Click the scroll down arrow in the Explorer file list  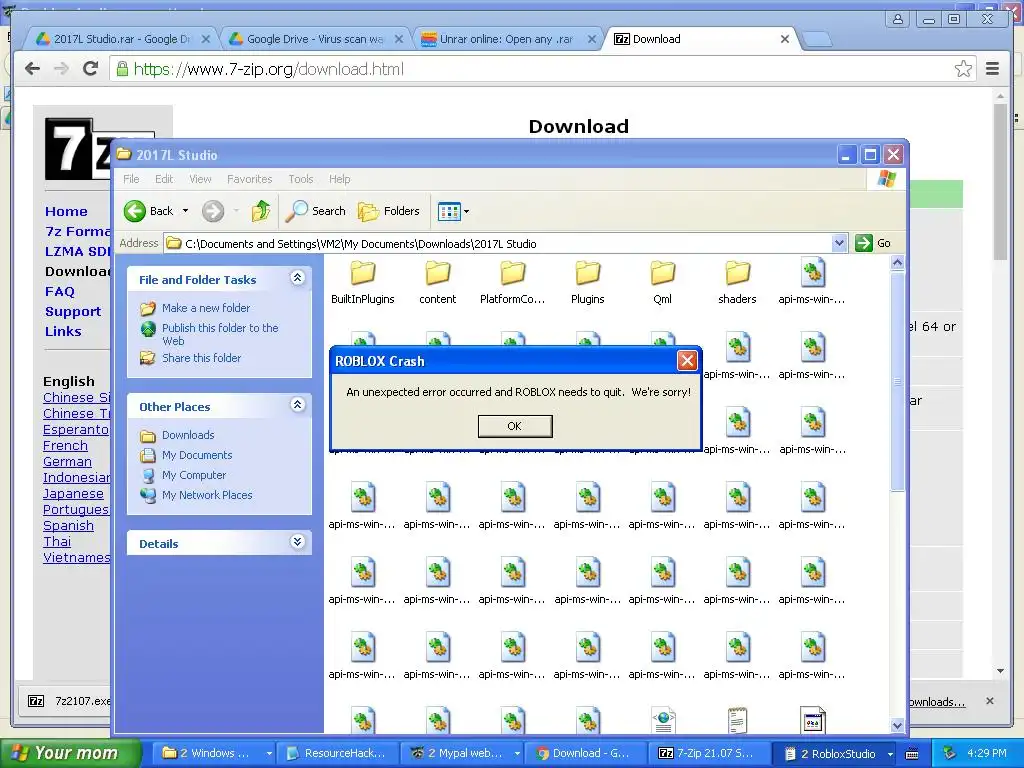click(897, 725)
